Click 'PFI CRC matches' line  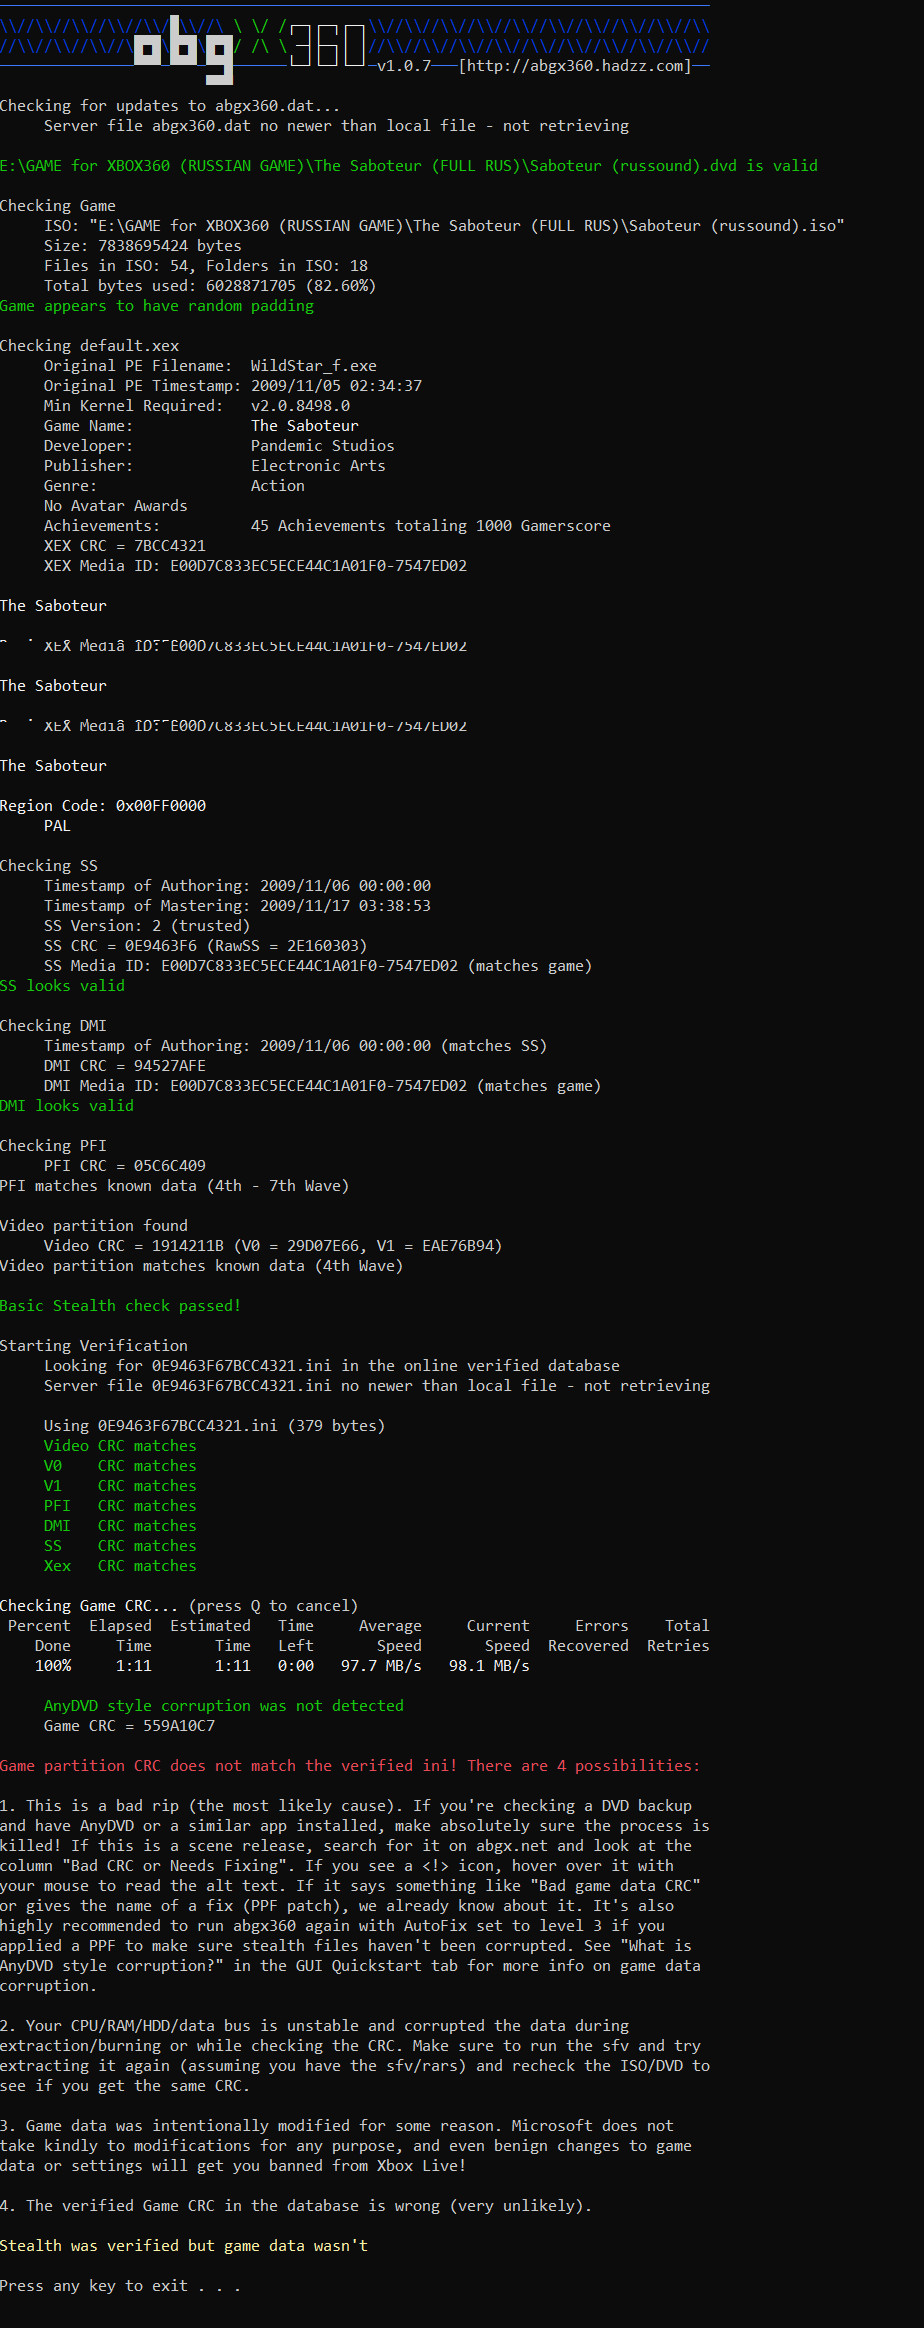(x=120, y=1506)
